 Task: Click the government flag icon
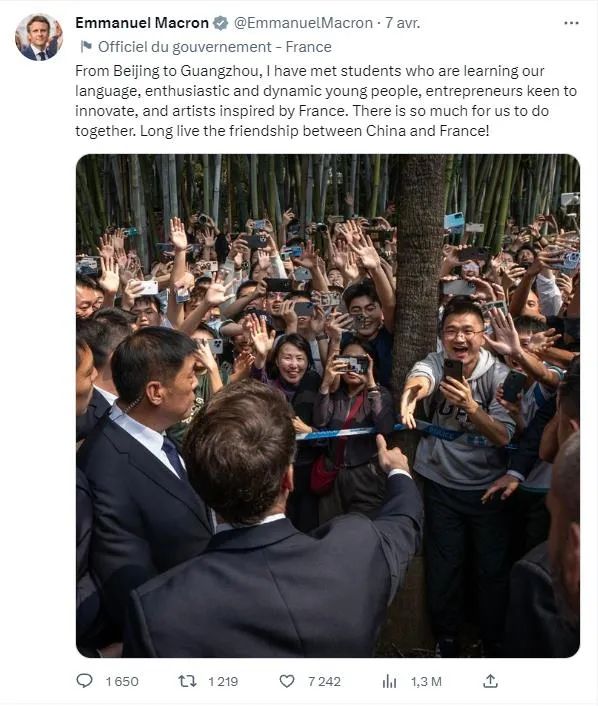coord(85,46)
